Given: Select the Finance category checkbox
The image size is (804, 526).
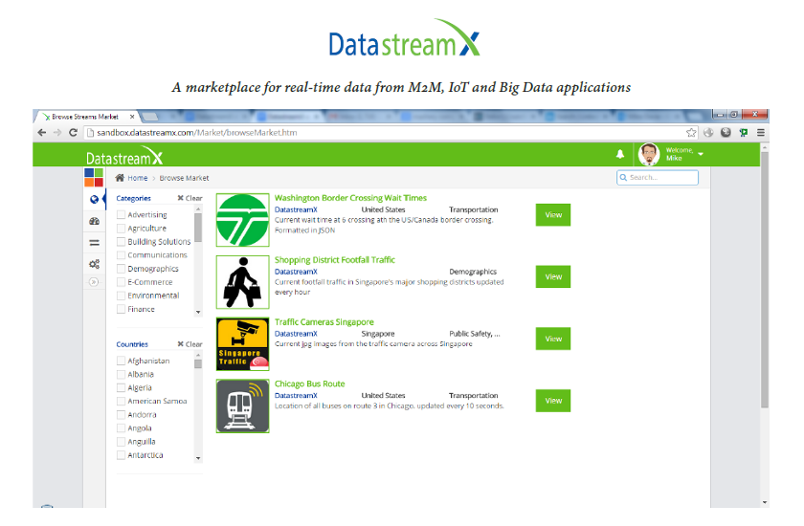Looking at the screenshot, I should (x=121, y=309).
